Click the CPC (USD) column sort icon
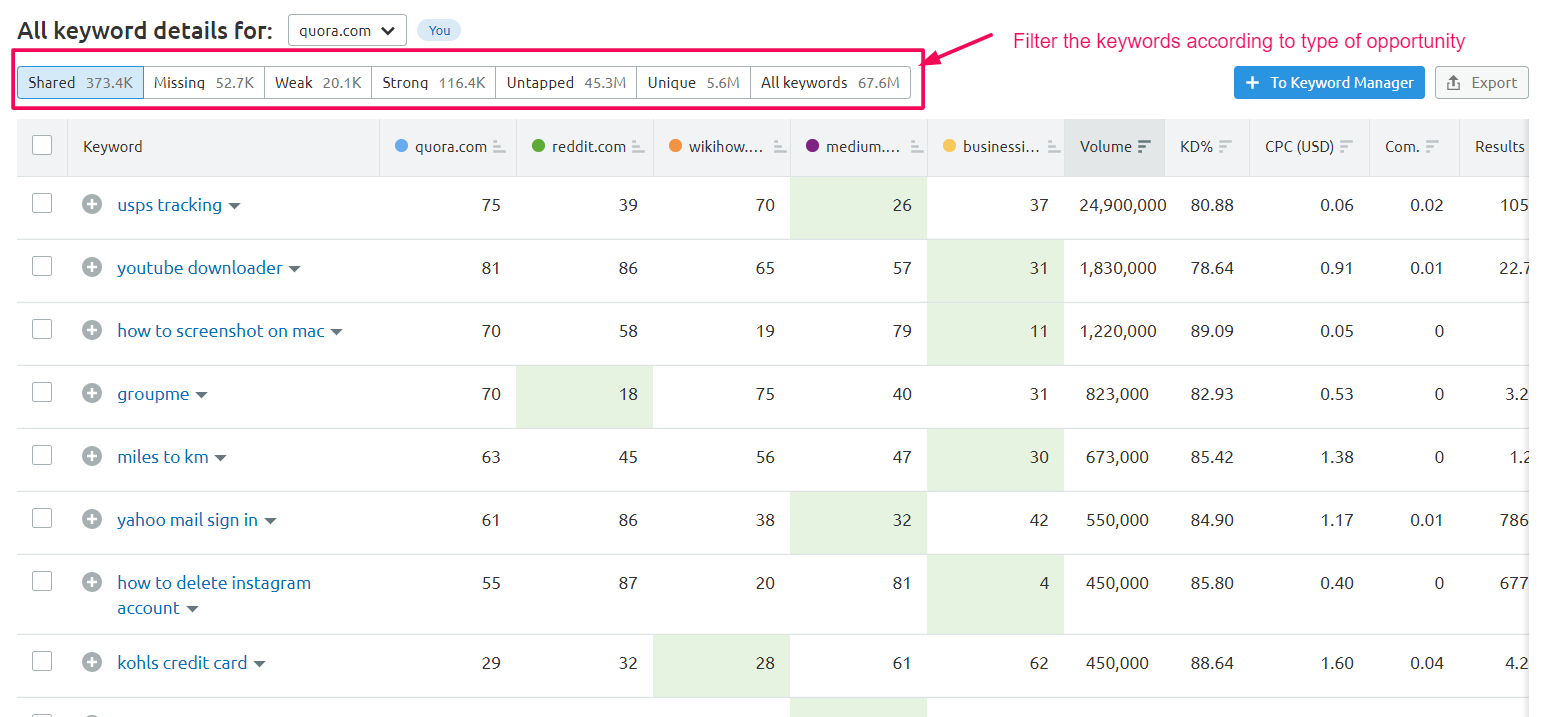This screenshot has height=717, width=1557. 1347,147
